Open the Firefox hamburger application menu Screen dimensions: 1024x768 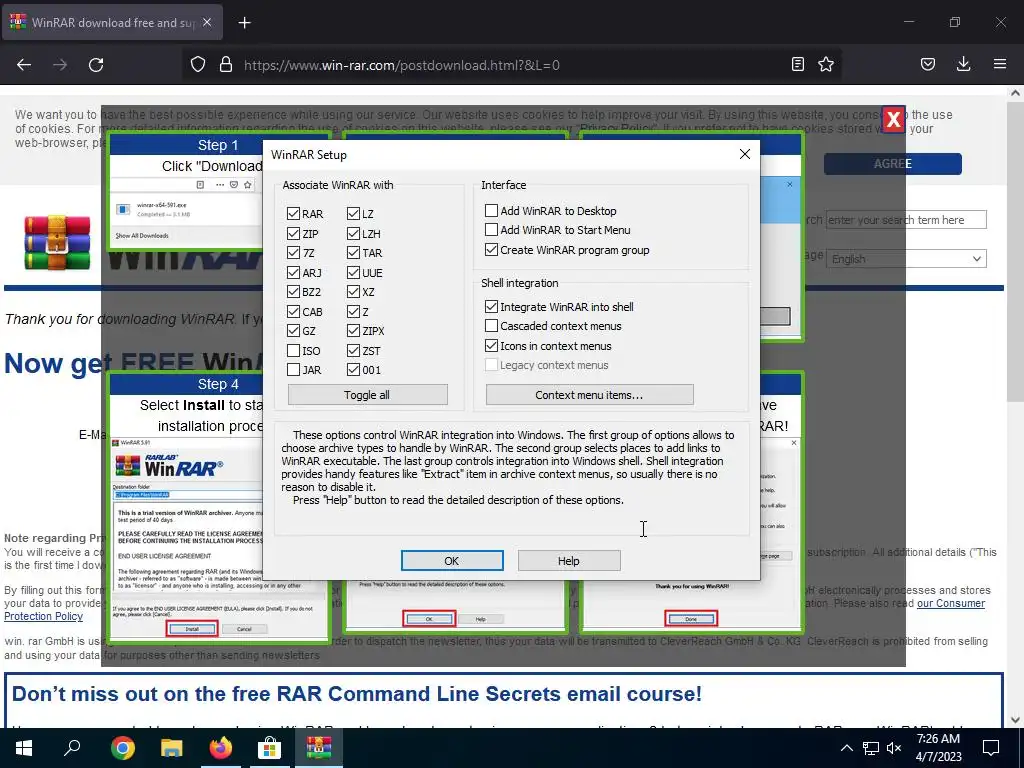pyautogui.click(x=1000, y=65)
